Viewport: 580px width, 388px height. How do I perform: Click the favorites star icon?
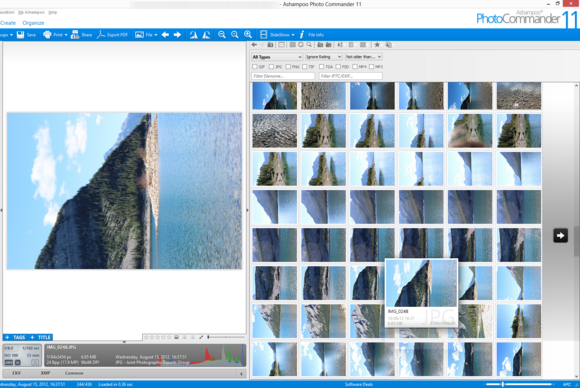(377, 45)
